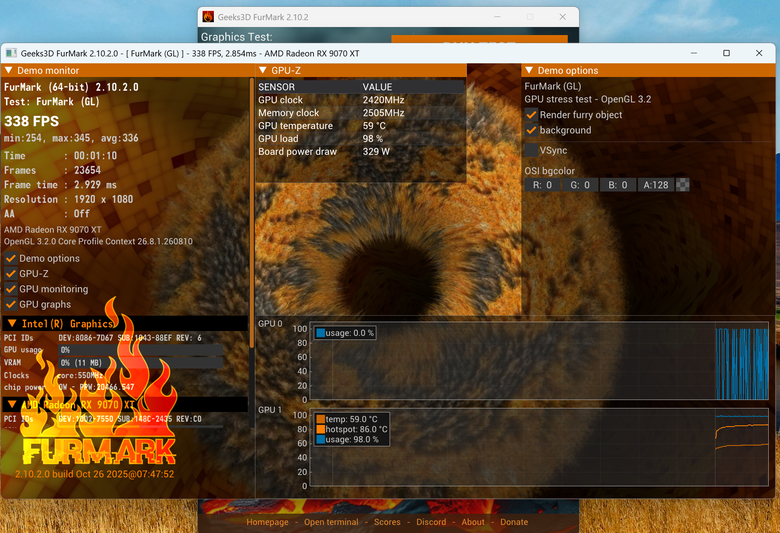This screenshot has height=533, width=780.
Task: Click the Donate link
Action: [514, 522]
